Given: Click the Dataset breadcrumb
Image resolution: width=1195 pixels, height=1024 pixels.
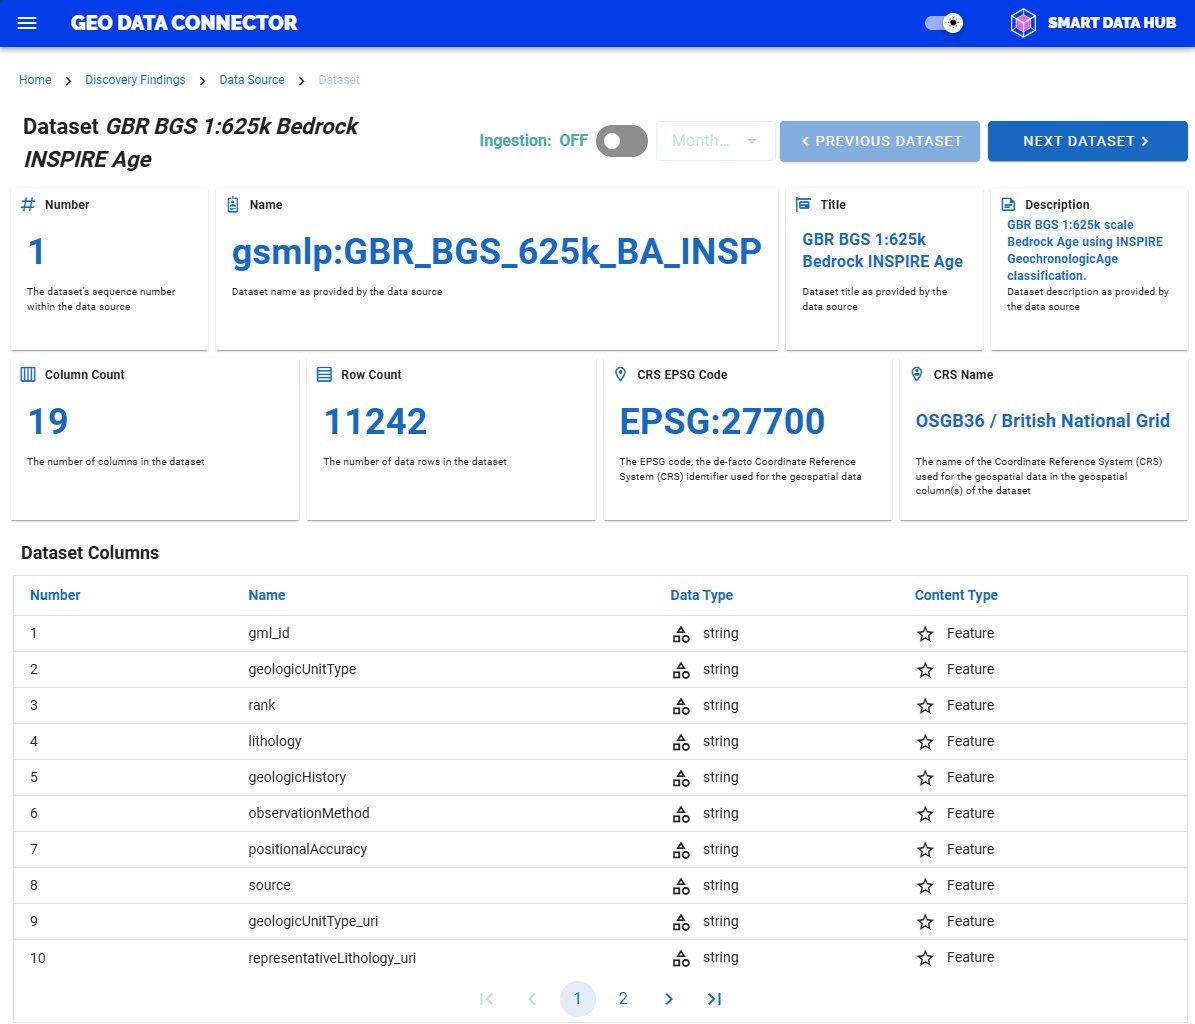Looking at the screenshot, I should tap(339, 80).
